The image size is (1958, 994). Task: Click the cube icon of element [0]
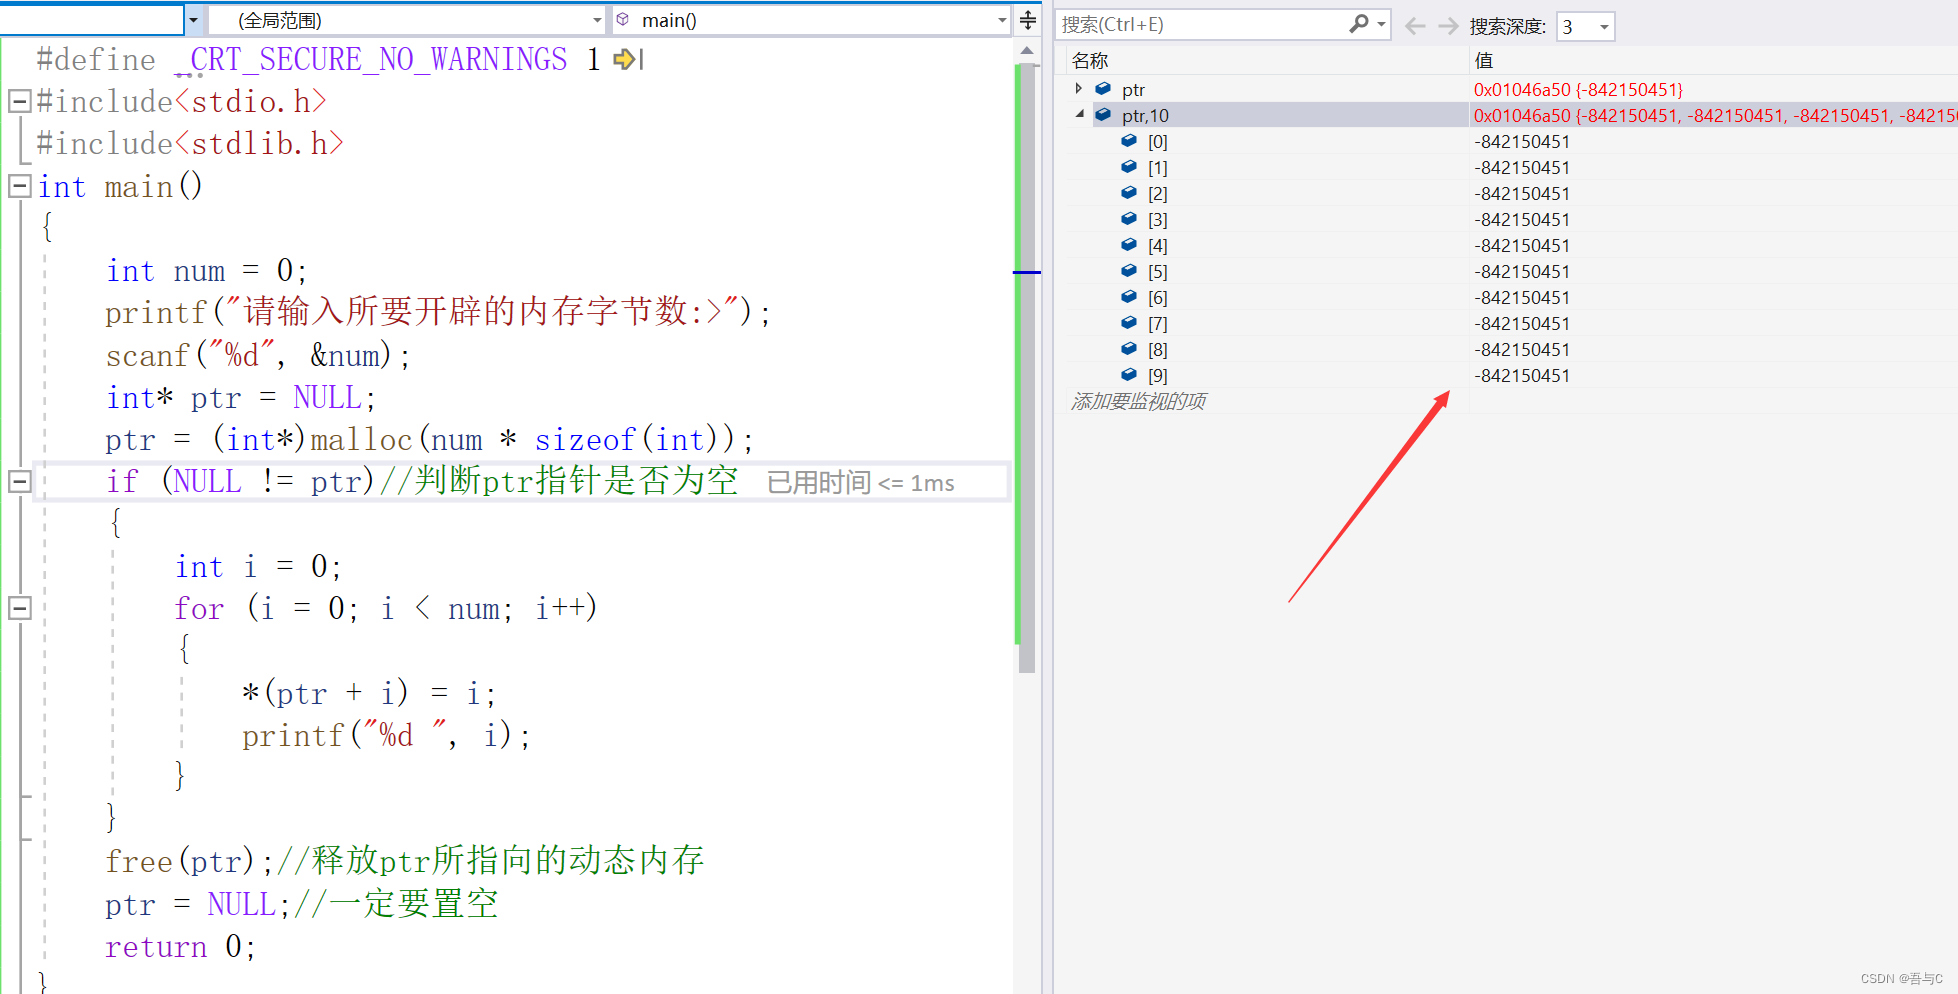pos(1129,141)
